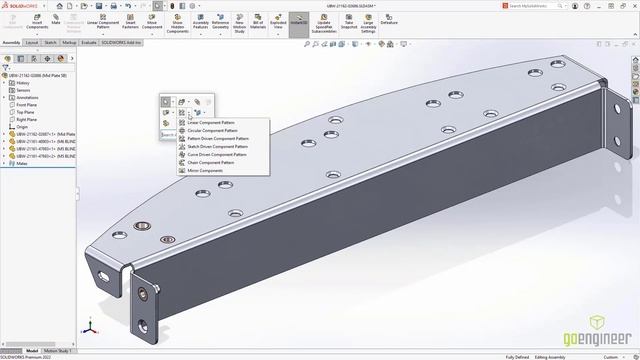Expand Linear Component Pattern ribbon dropdown arrow
This screenshot has height=360, width=640.
click(103, 34)
